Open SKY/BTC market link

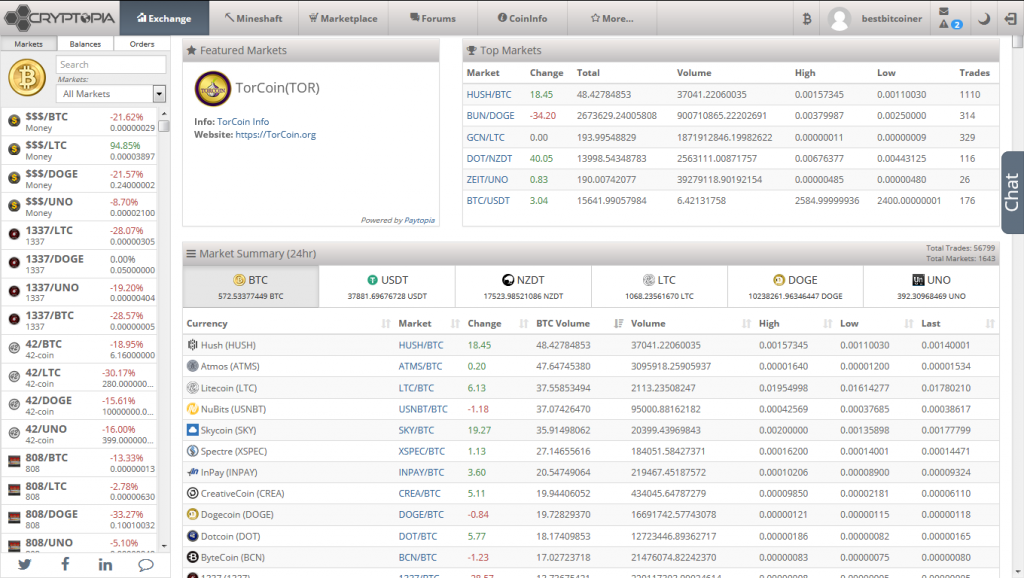(416, 430)
